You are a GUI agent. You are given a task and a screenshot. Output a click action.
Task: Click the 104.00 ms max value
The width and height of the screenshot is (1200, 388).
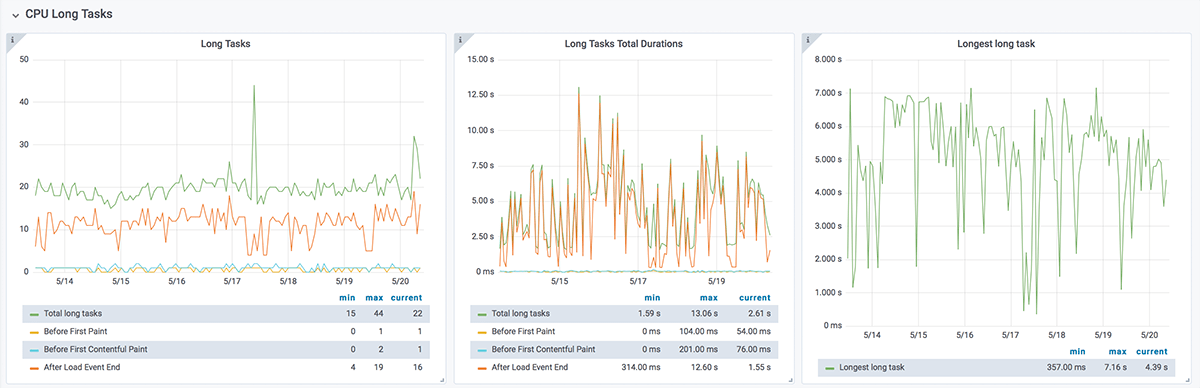tap(698, 331)
